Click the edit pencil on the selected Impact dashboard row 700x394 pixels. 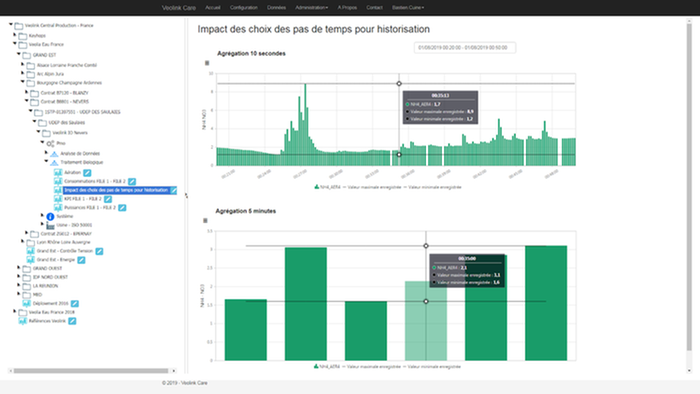pyautogui.click(x=173, y=191)
